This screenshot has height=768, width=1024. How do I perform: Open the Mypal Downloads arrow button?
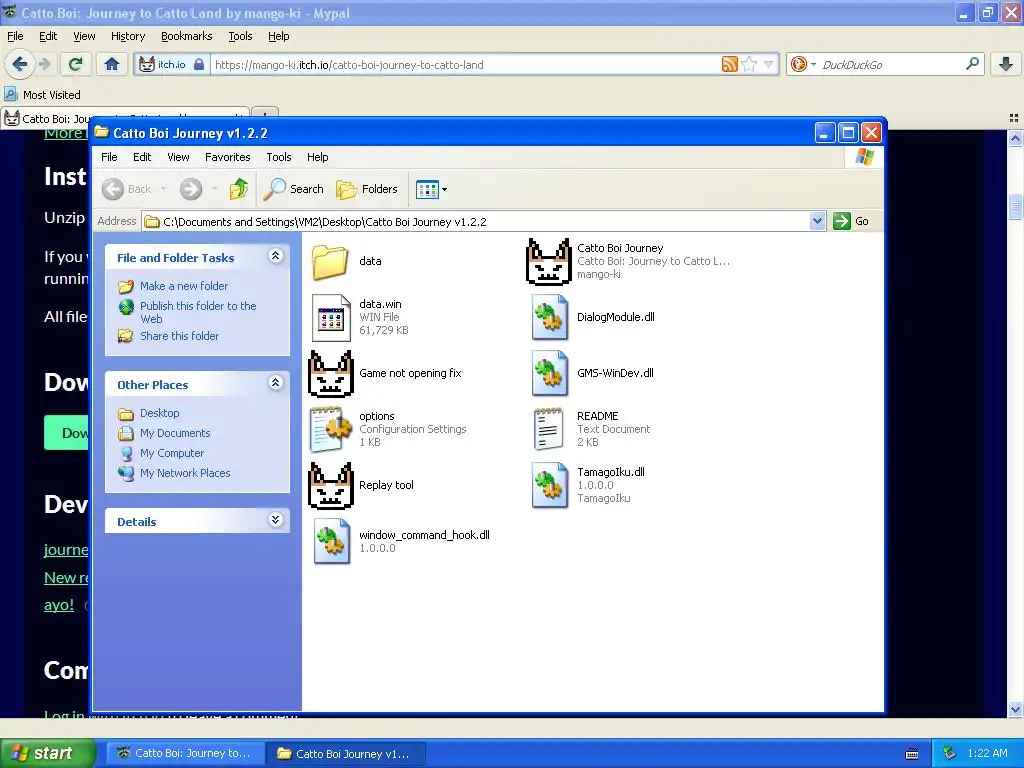click(x=1006, y=64)
